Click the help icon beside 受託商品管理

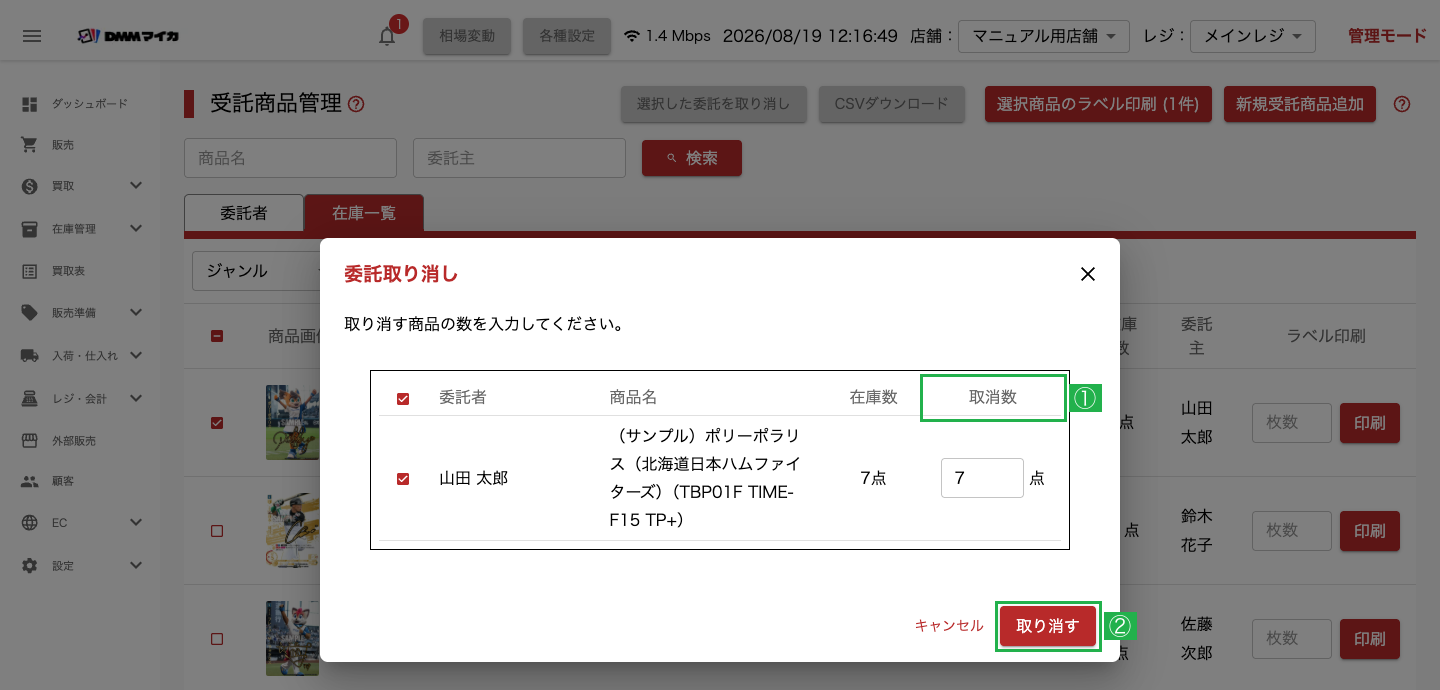(x=356, y=104)
